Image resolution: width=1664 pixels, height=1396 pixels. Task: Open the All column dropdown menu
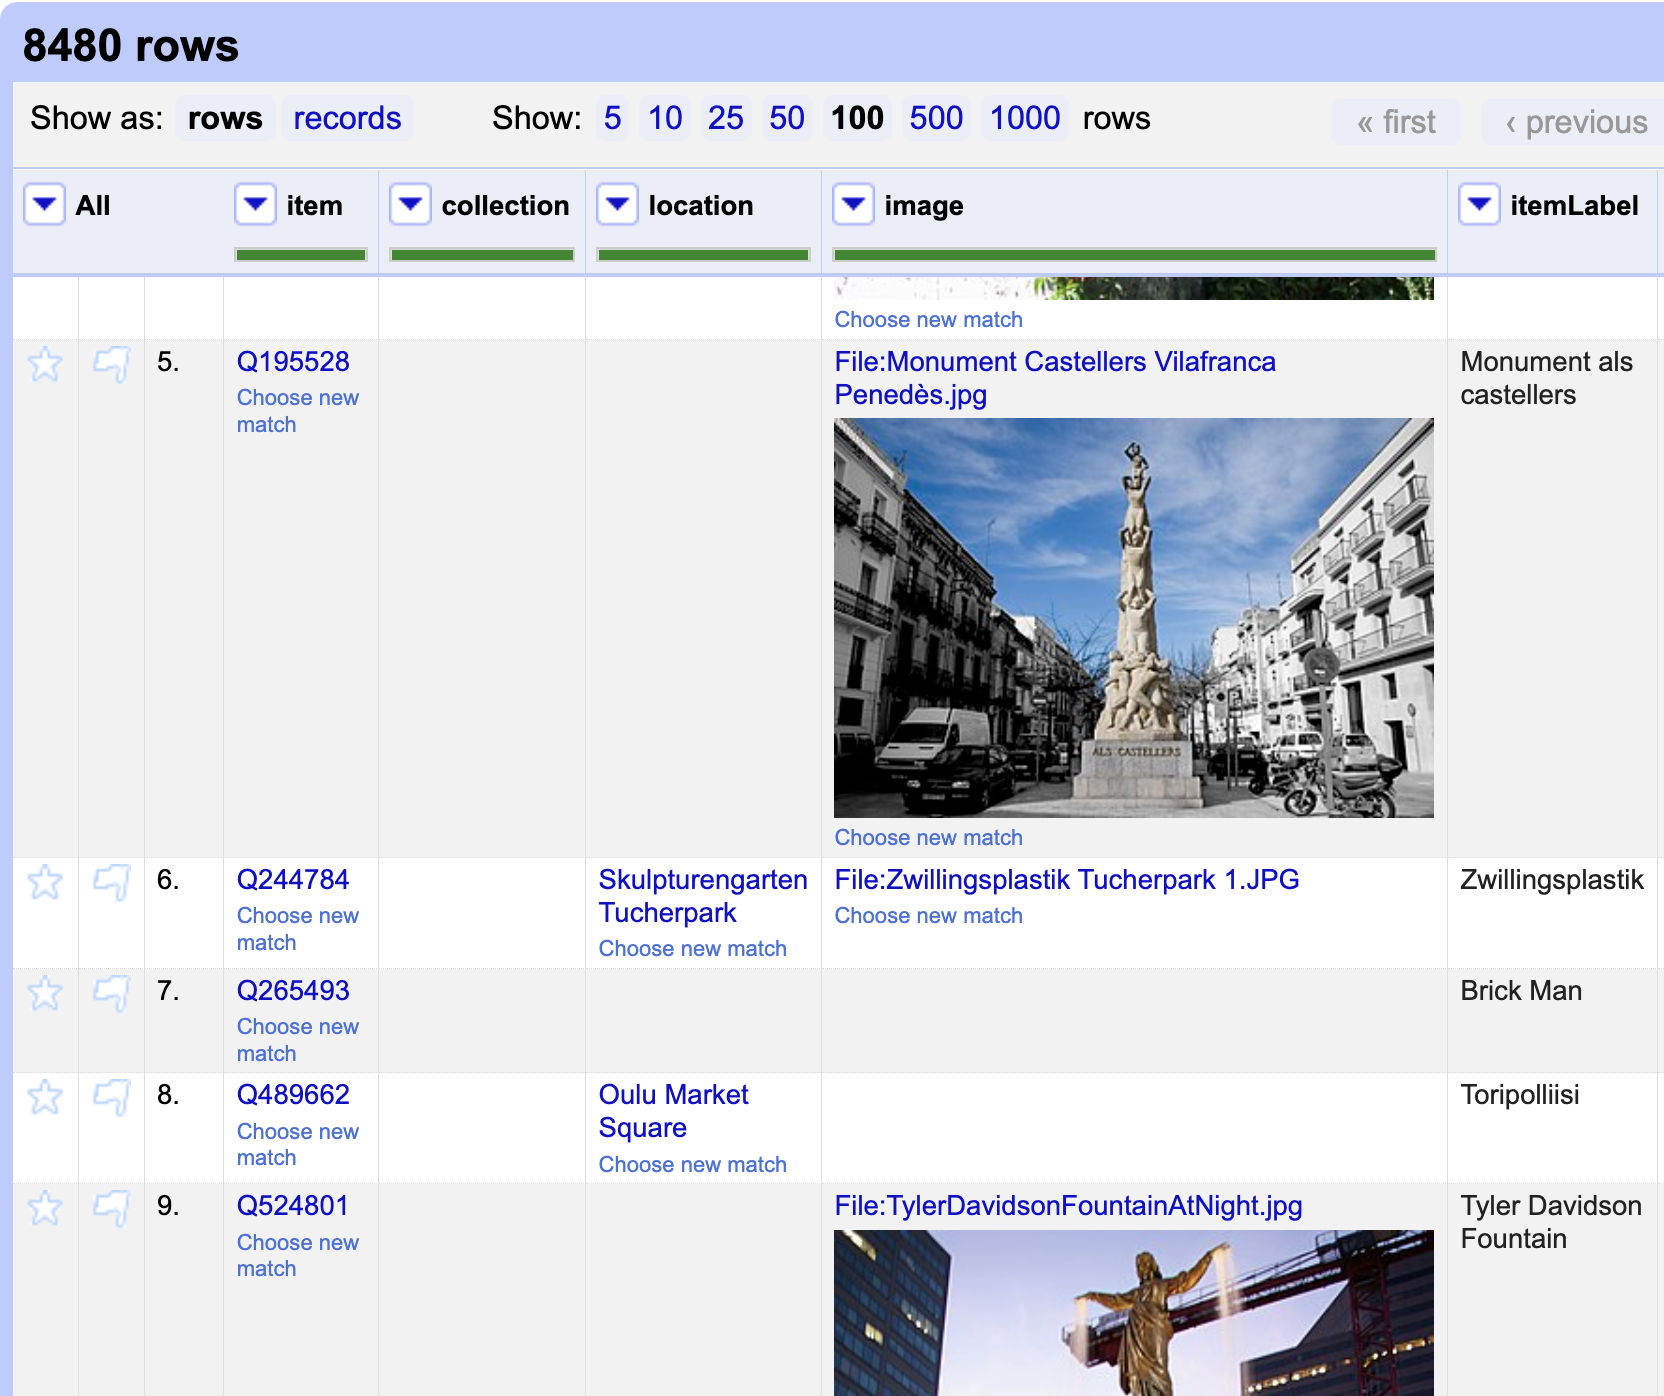[44, 204]
